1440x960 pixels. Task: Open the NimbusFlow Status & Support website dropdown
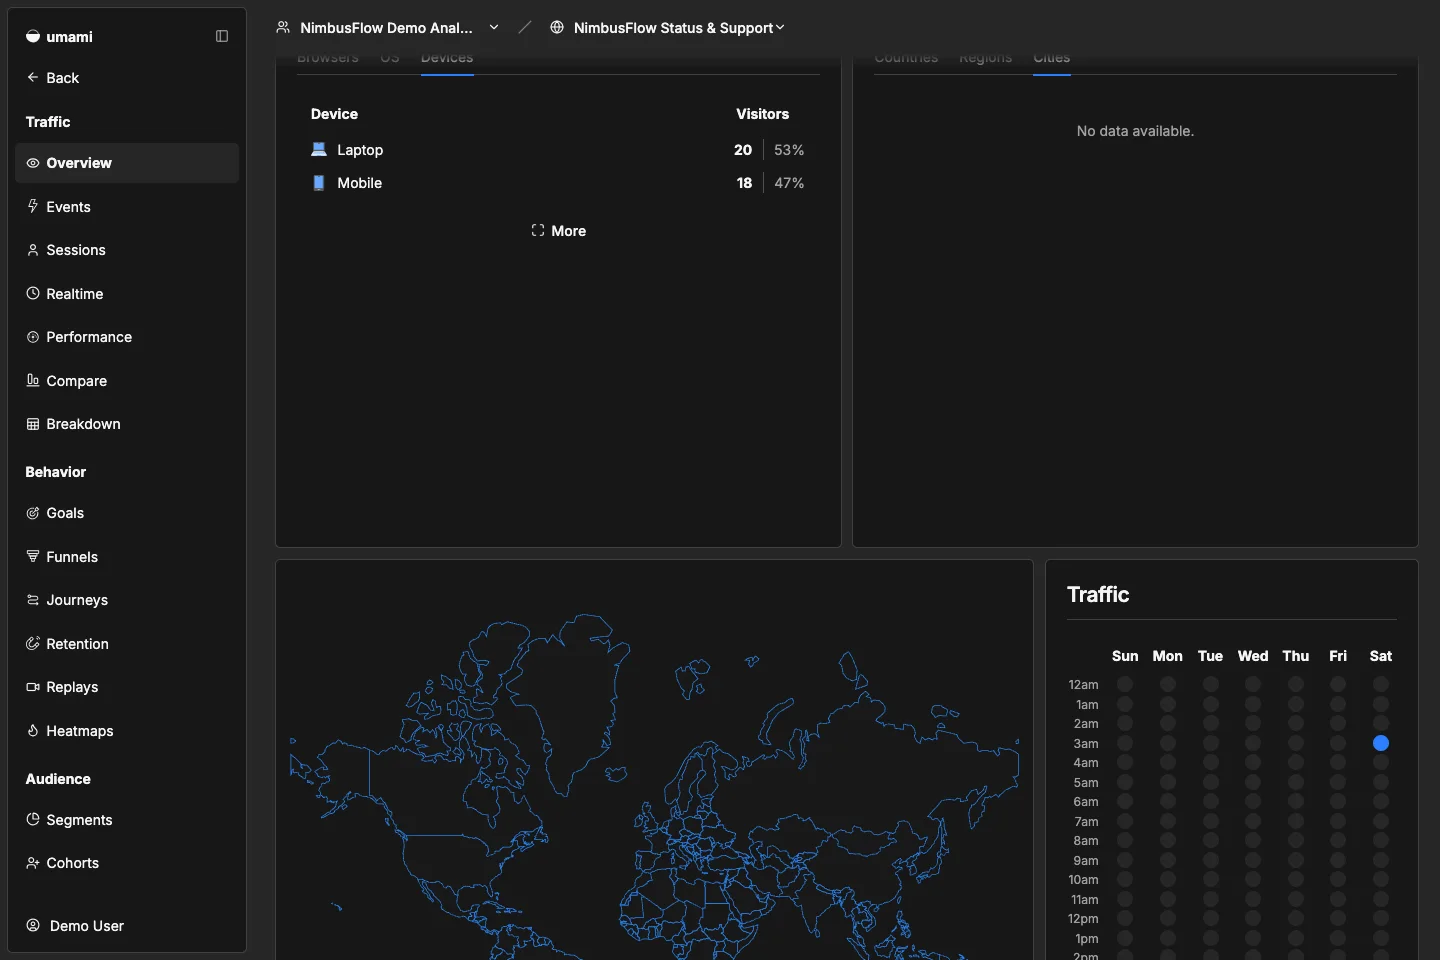click(x=667, y=28)
